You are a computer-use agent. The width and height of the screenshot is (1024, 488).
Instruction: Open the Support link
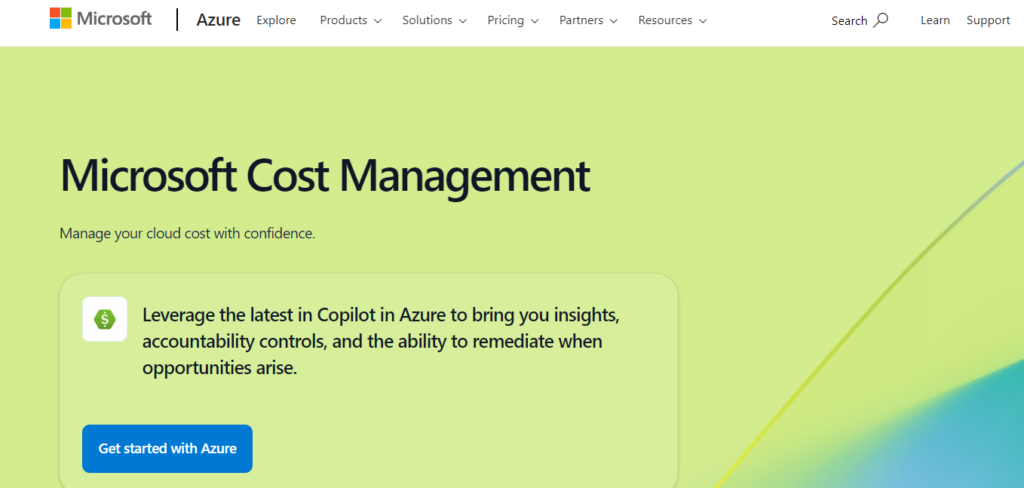click(x=988, y=20)
